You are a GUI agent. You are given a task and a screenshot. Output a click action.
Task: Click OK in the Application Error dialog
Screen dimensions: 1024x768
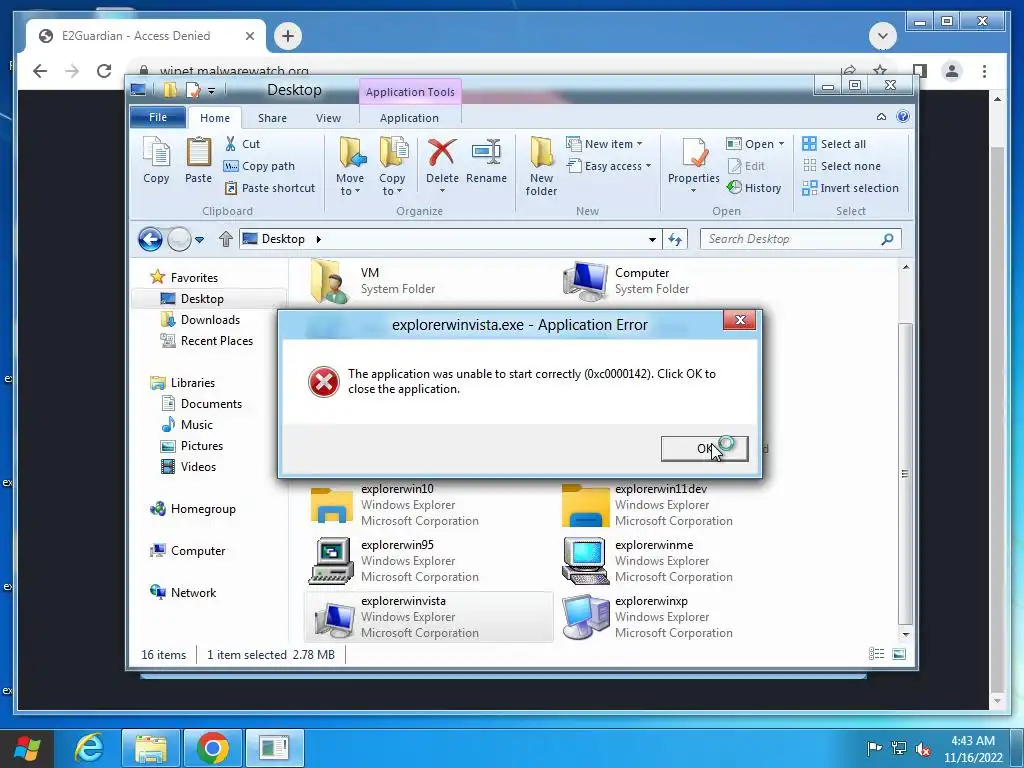pos(704,449)
